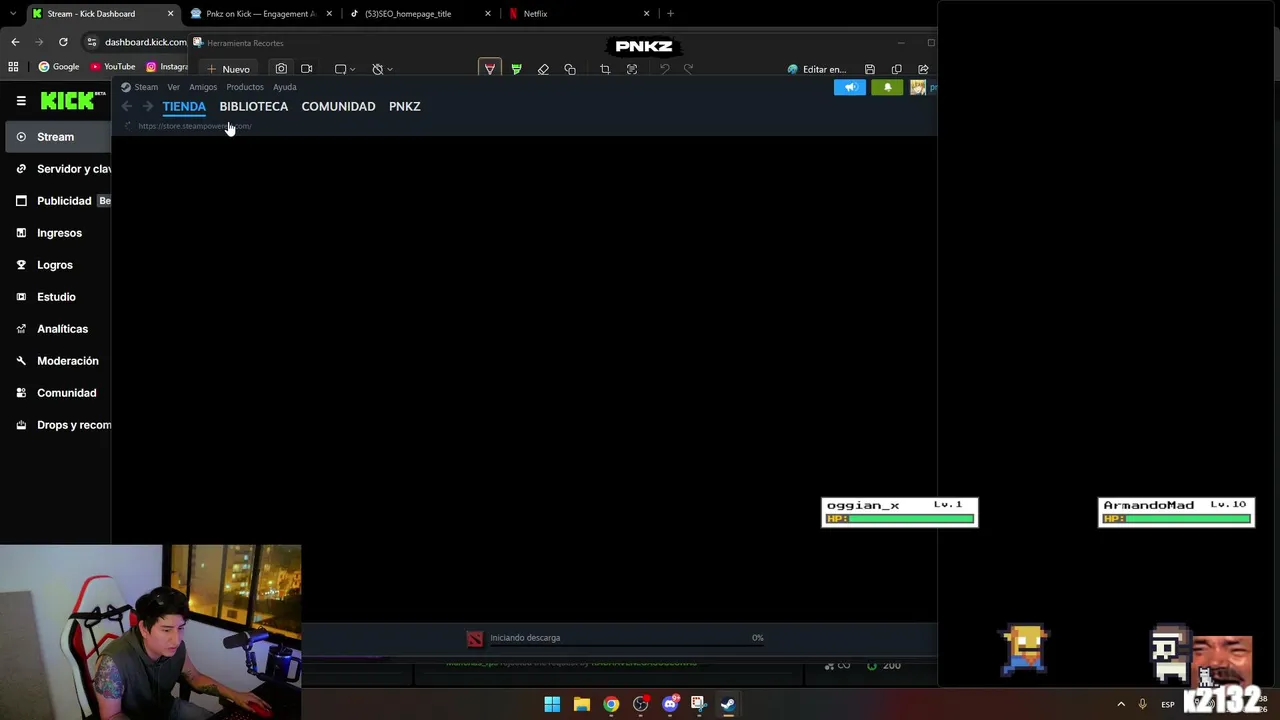Viewport: 1280px width, 720px height.
Task: Open Steam COMUNIDAD tab
Action: pyautogui.click(x=338, y=106)
